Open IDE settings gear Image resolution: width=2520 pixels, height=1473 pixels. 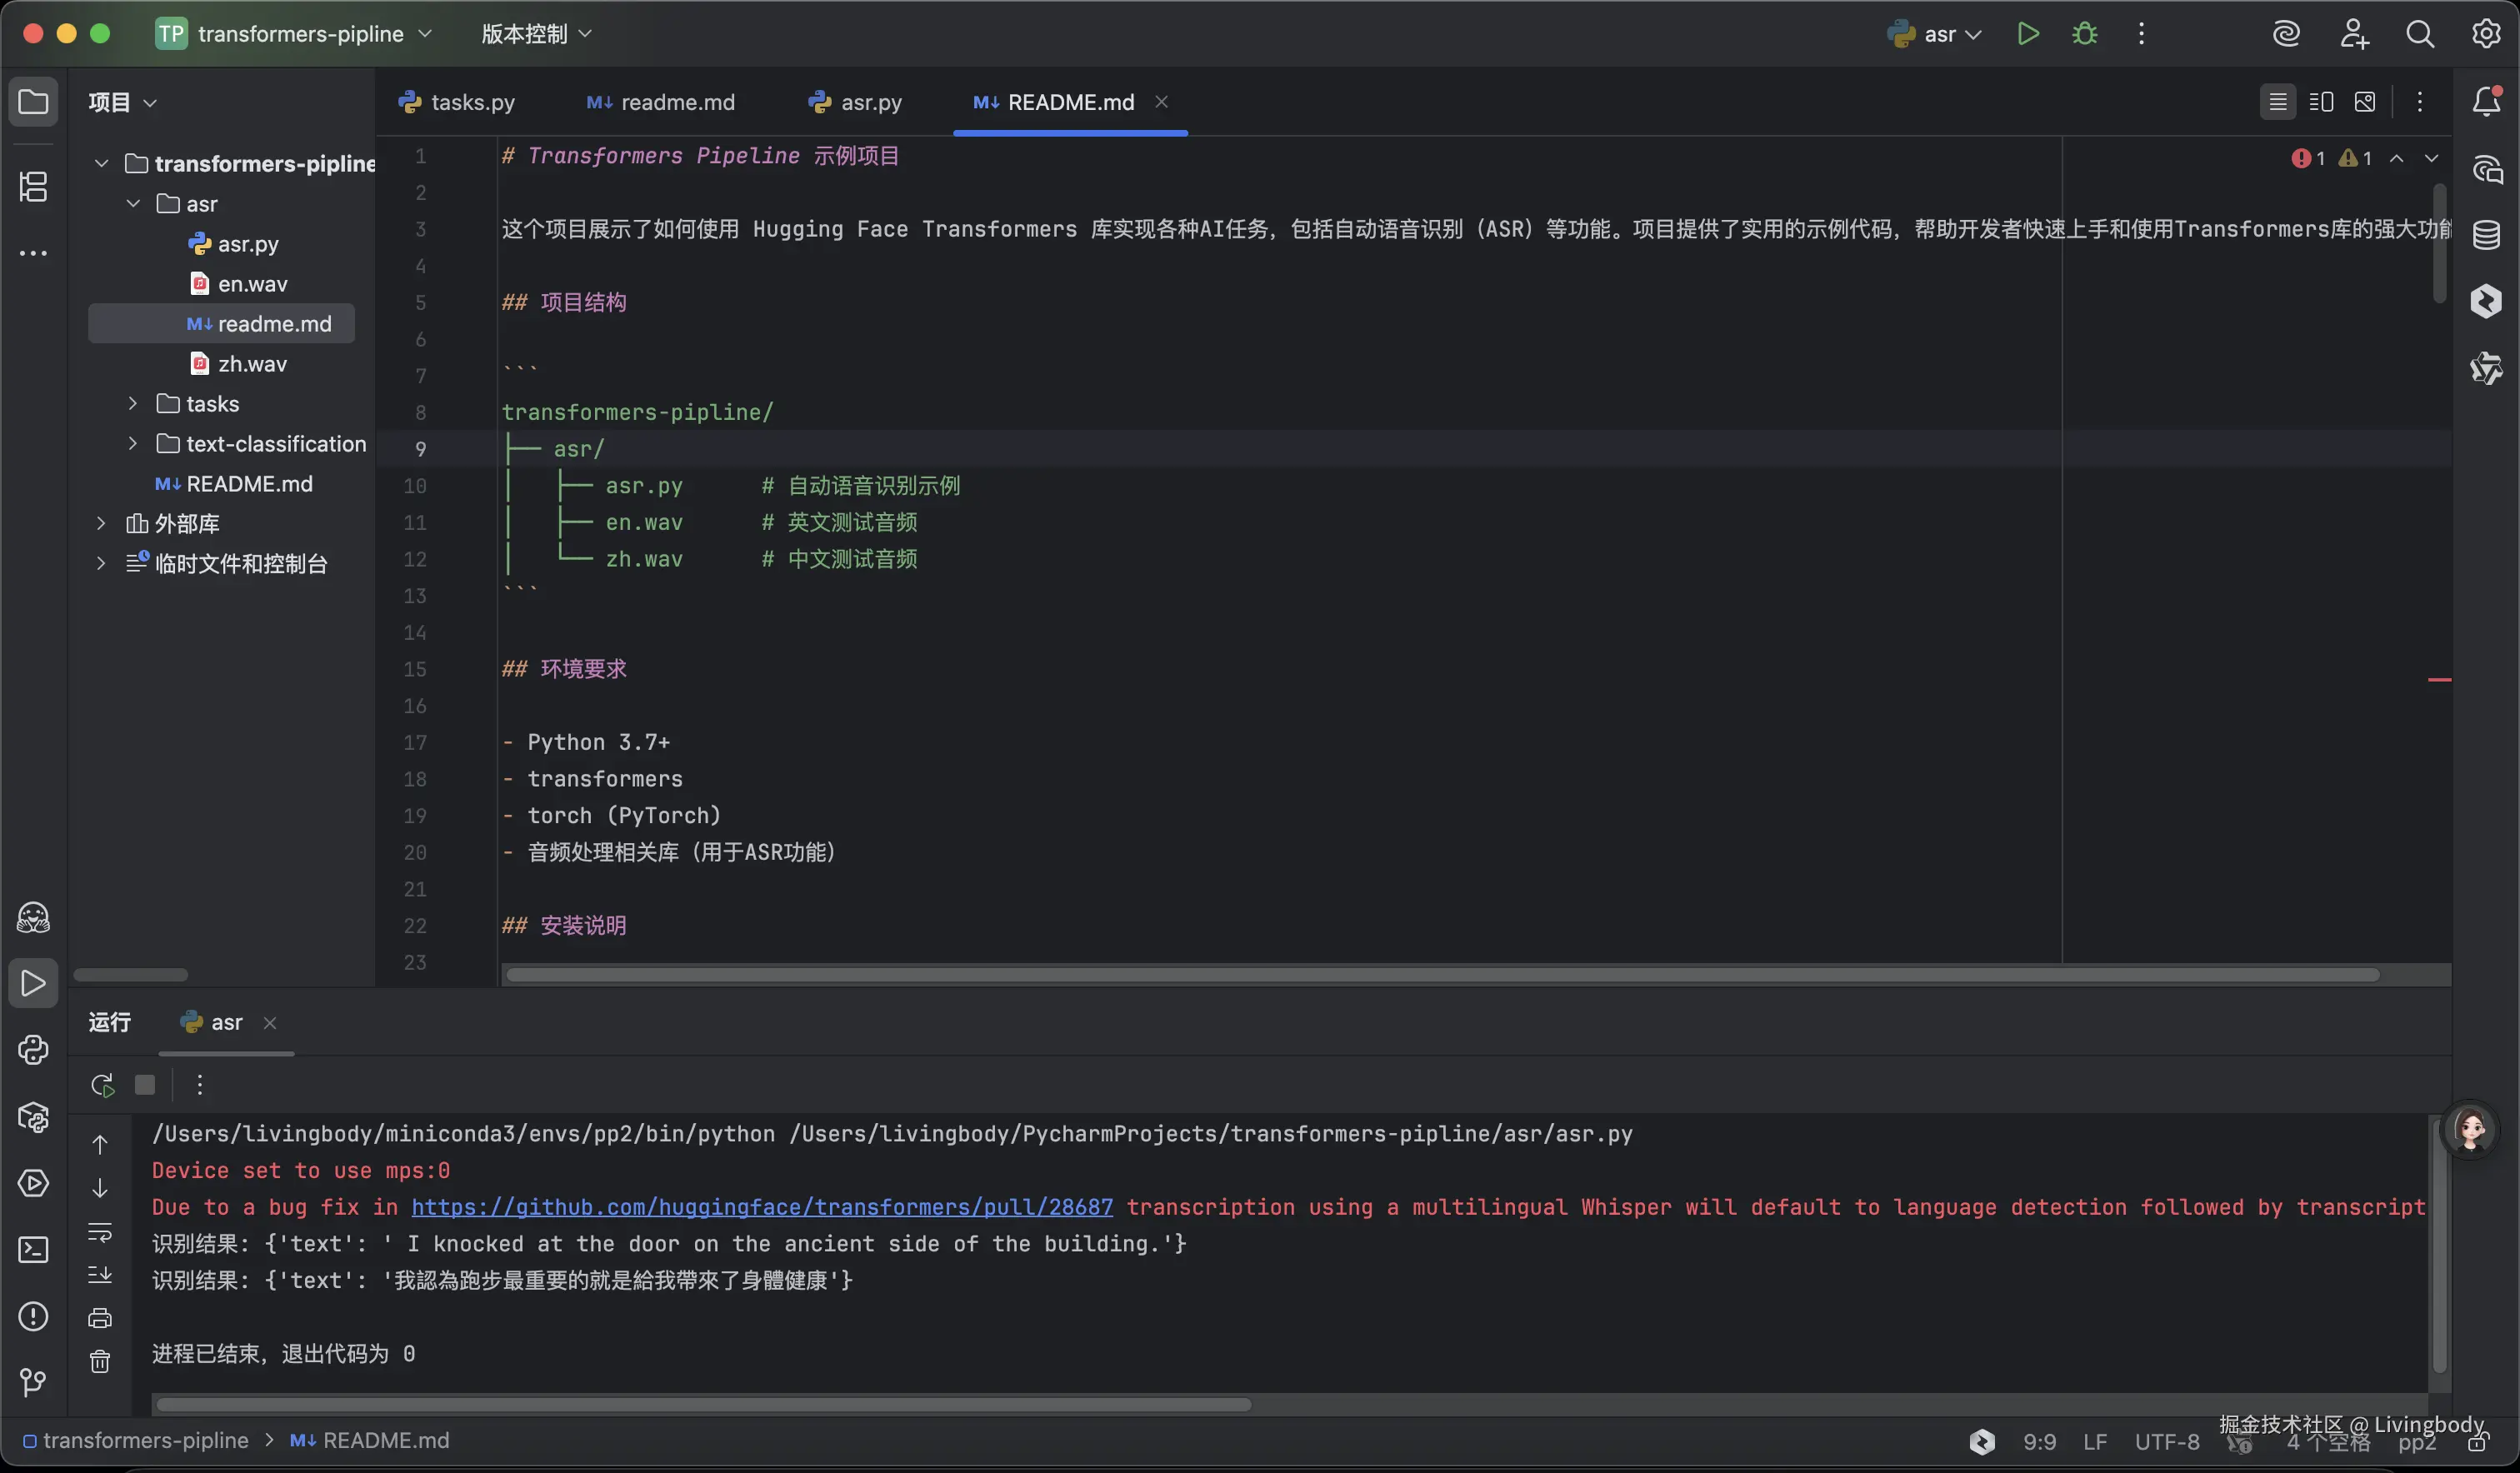[x=2487, y=34]
